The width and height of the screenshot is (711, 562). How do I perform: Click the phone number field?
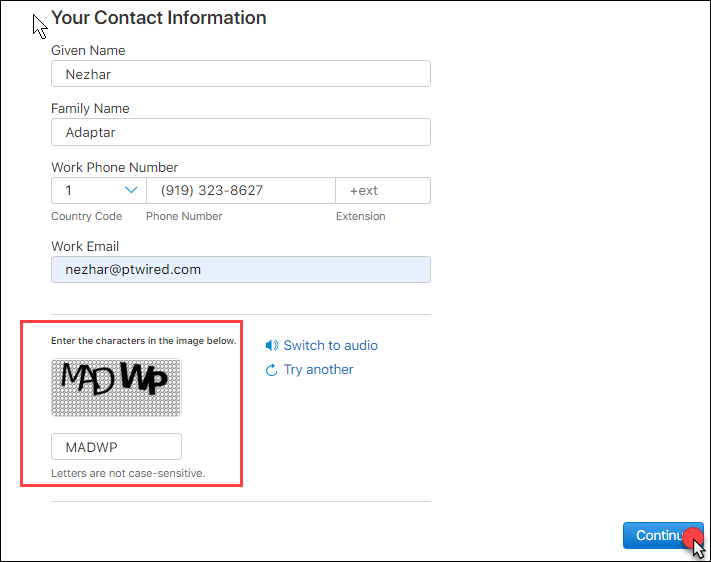tap(240, 190)
